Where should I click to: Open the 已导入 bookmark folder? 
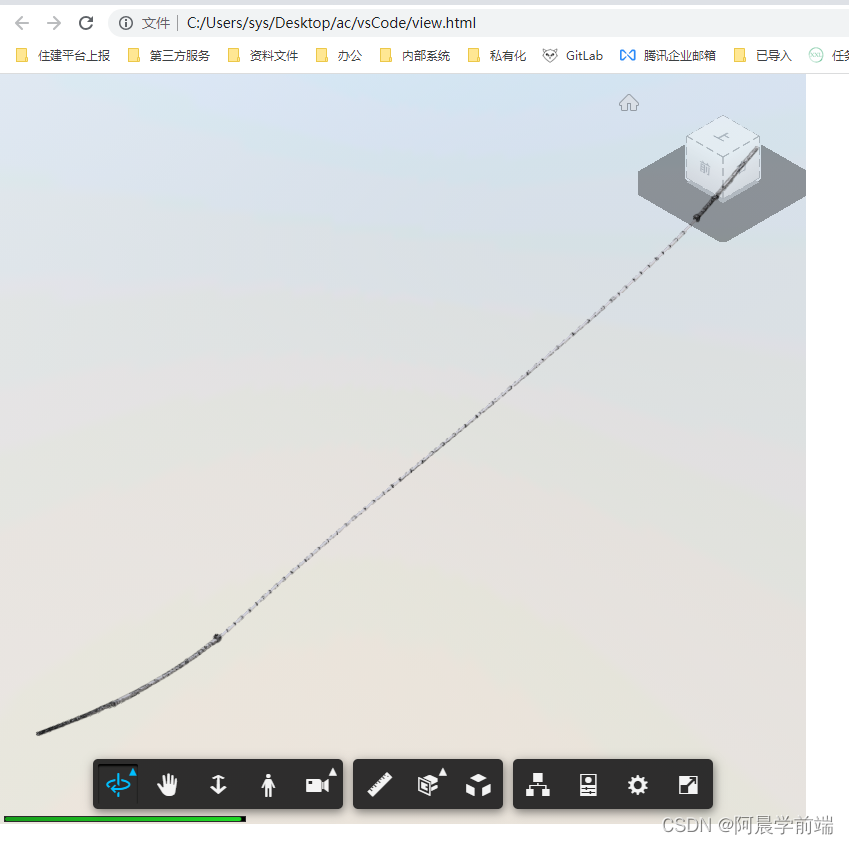click(762, 55)
